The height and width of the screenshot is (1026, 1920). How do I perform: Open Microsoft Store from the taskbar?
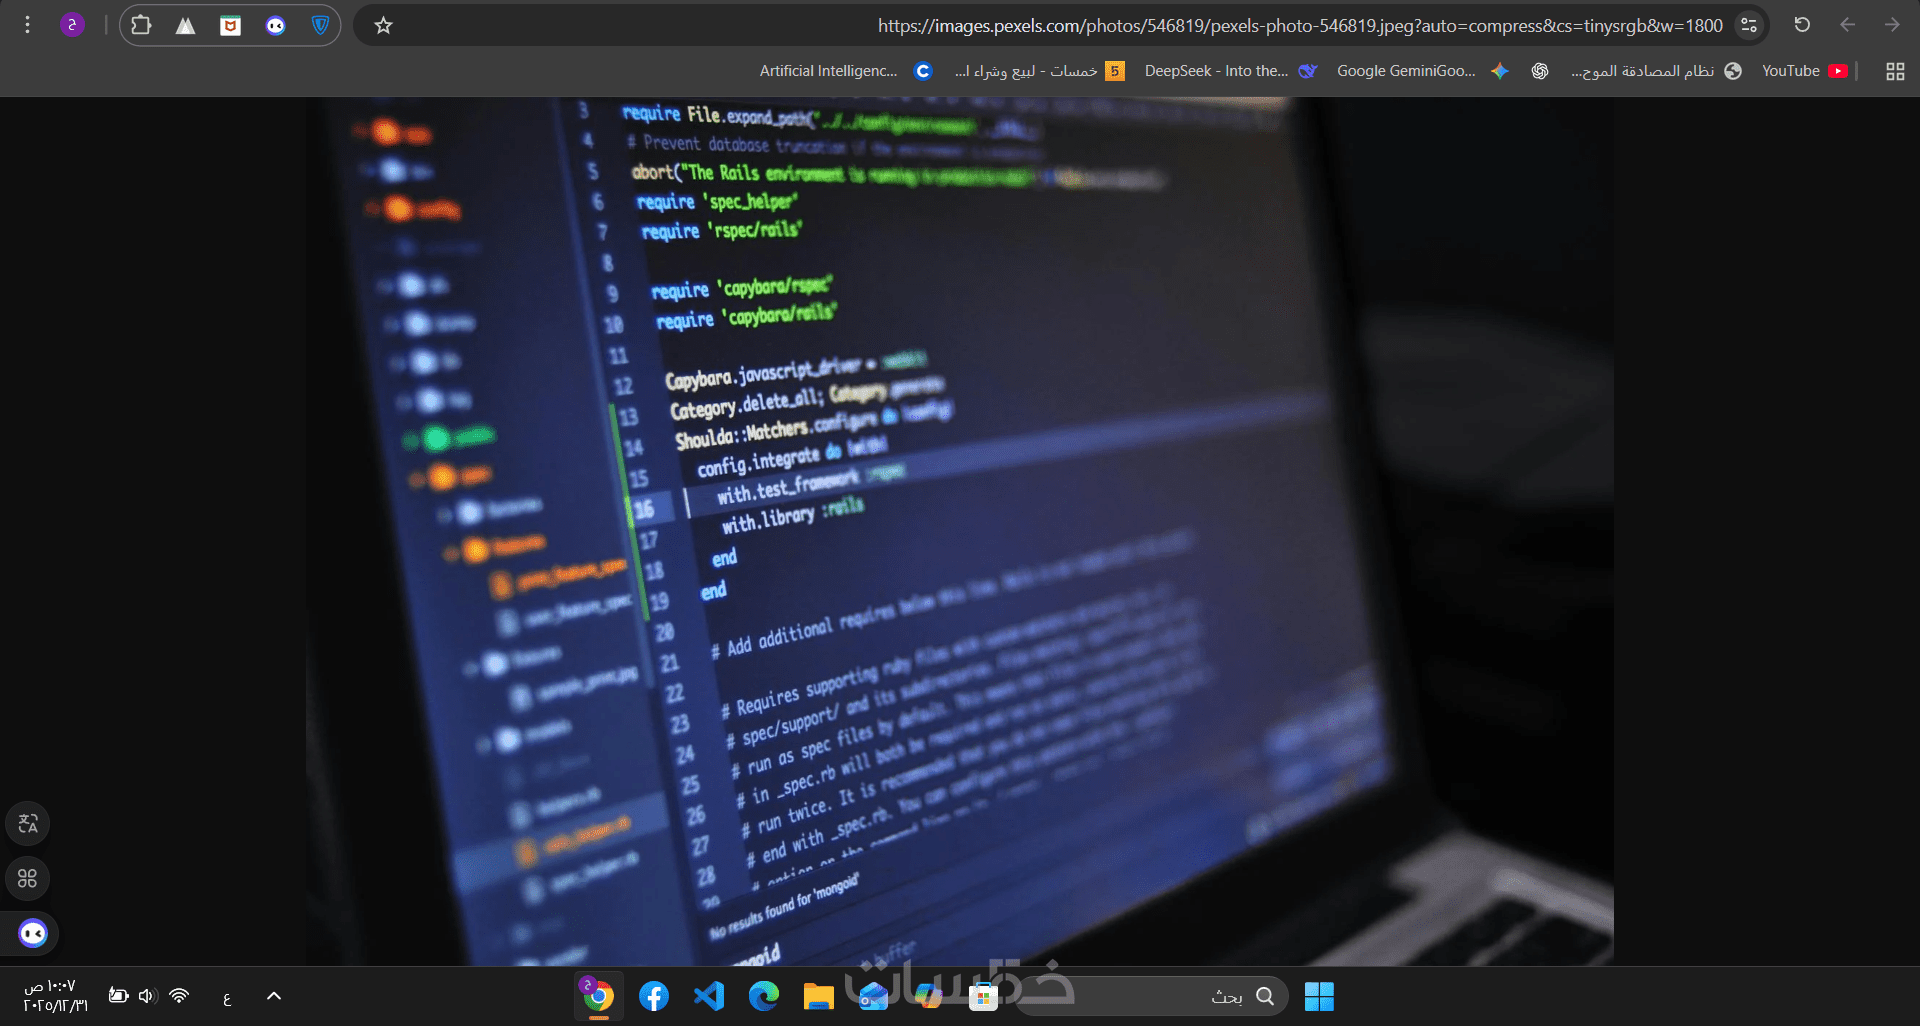pos(983,996)
